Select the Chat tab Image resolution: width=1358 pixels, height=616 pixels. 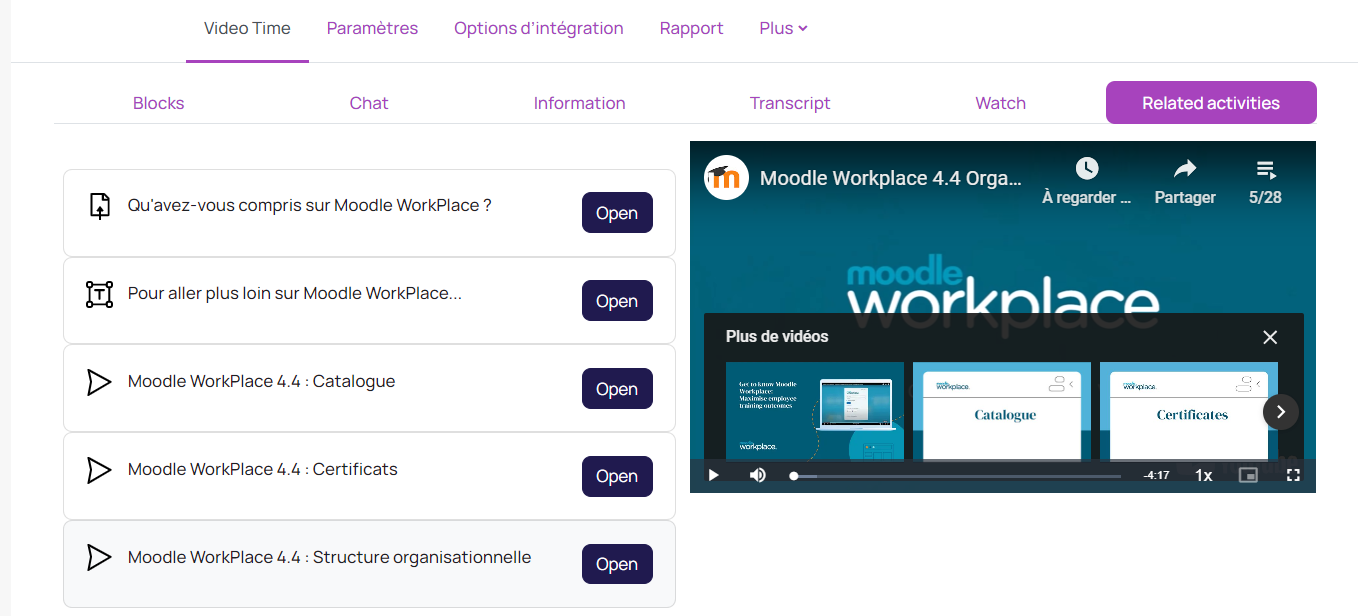[x=369, y=103]
